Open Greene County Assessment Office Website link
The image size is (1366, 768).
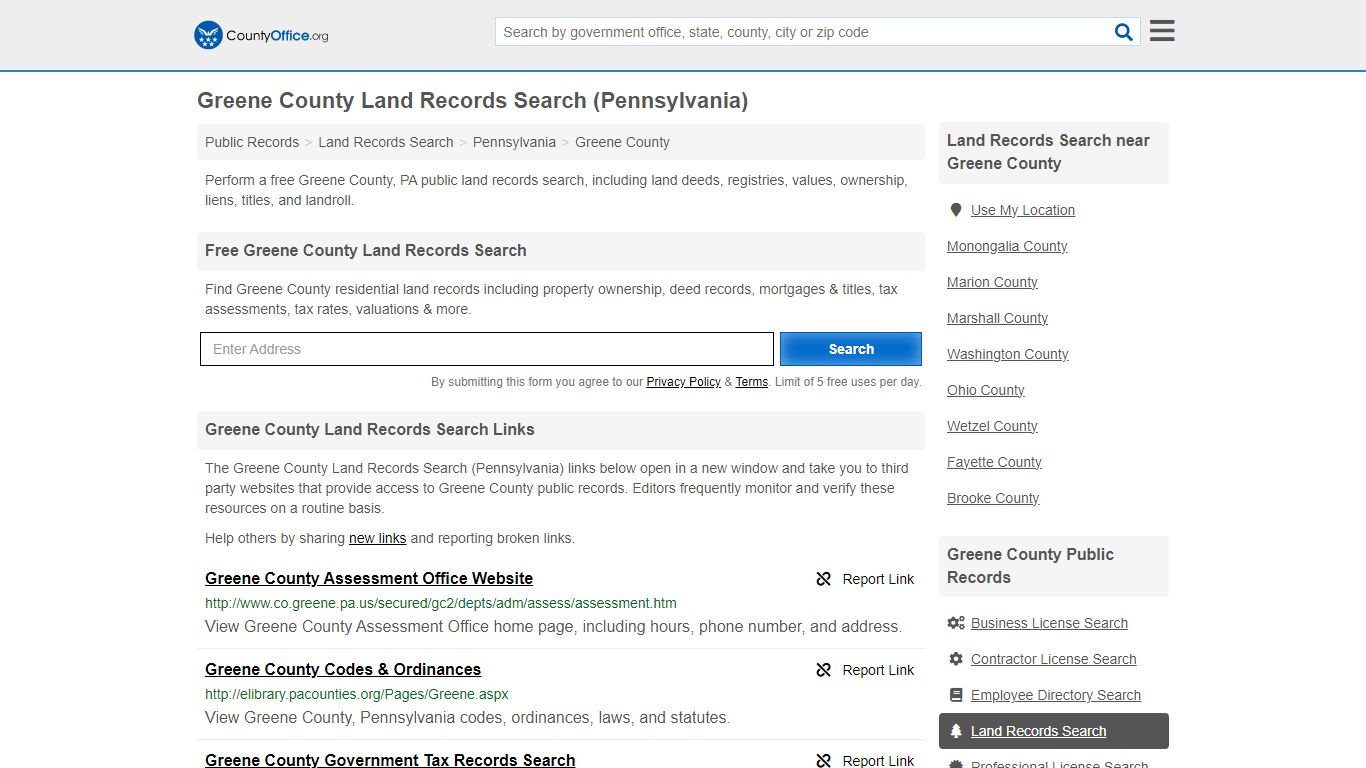coord(369,578)
